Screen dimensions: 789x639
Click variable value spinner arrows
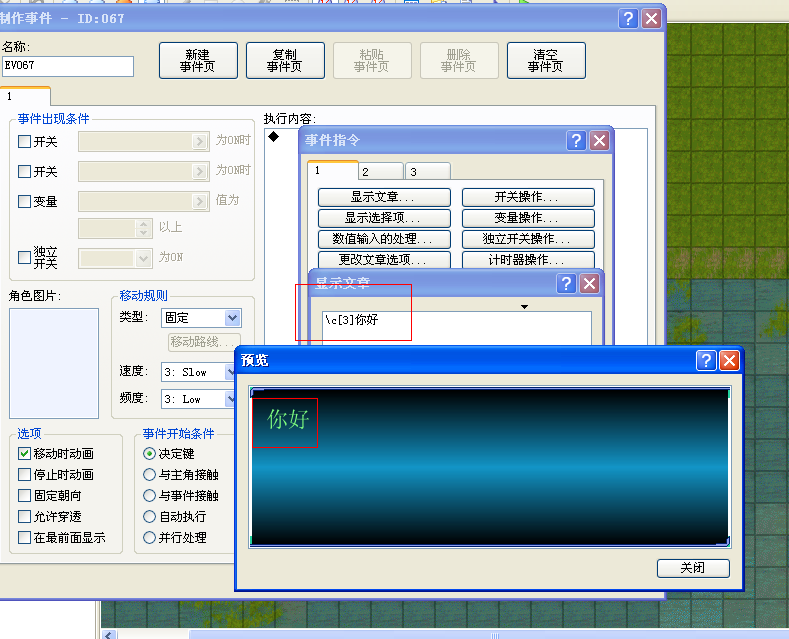143,228
